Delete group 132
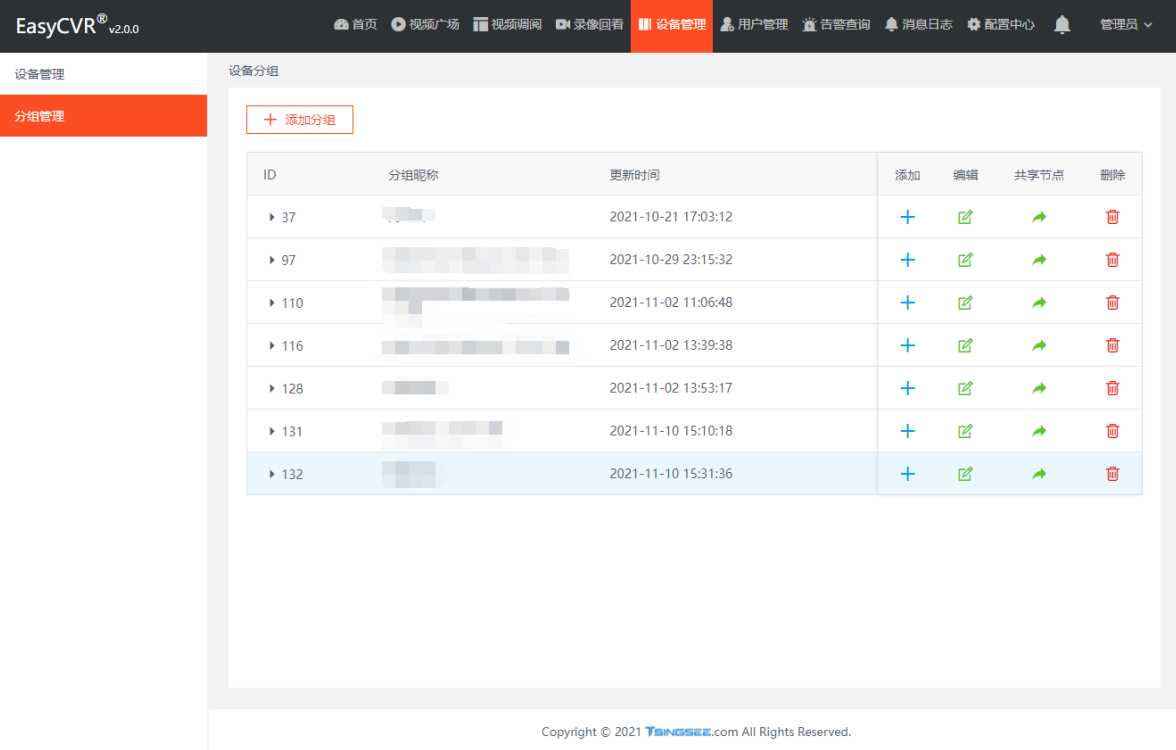1176x750 pixels. click(x=1112, y=474)
